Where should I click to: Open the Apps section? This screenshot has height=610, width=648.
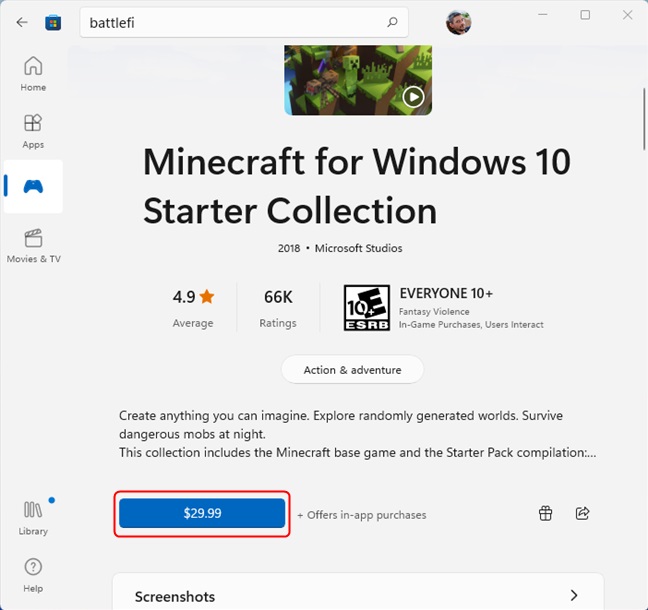[33, 131]
